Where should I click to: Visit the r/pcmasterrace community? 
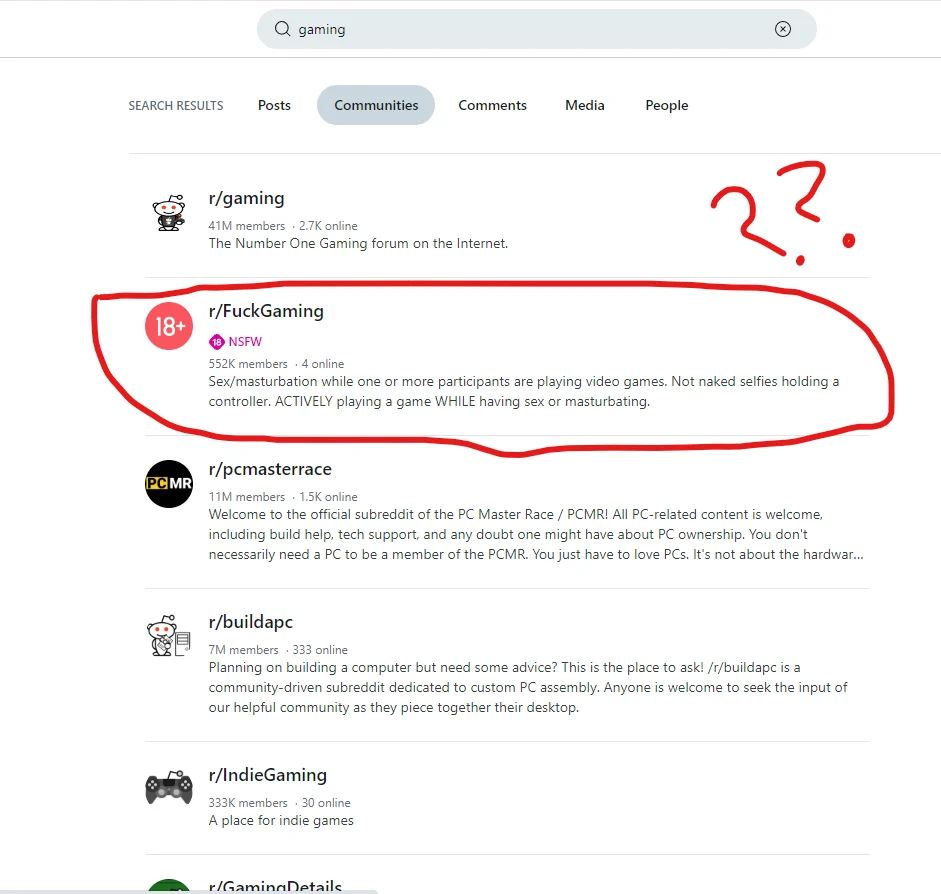tap(270, 469)
